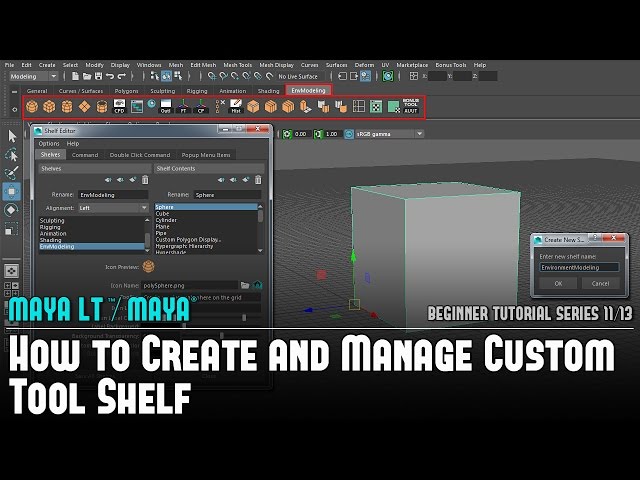
Task: Toggle viewport exposure icon beside 0.00
Action: [x=287, y=134]
